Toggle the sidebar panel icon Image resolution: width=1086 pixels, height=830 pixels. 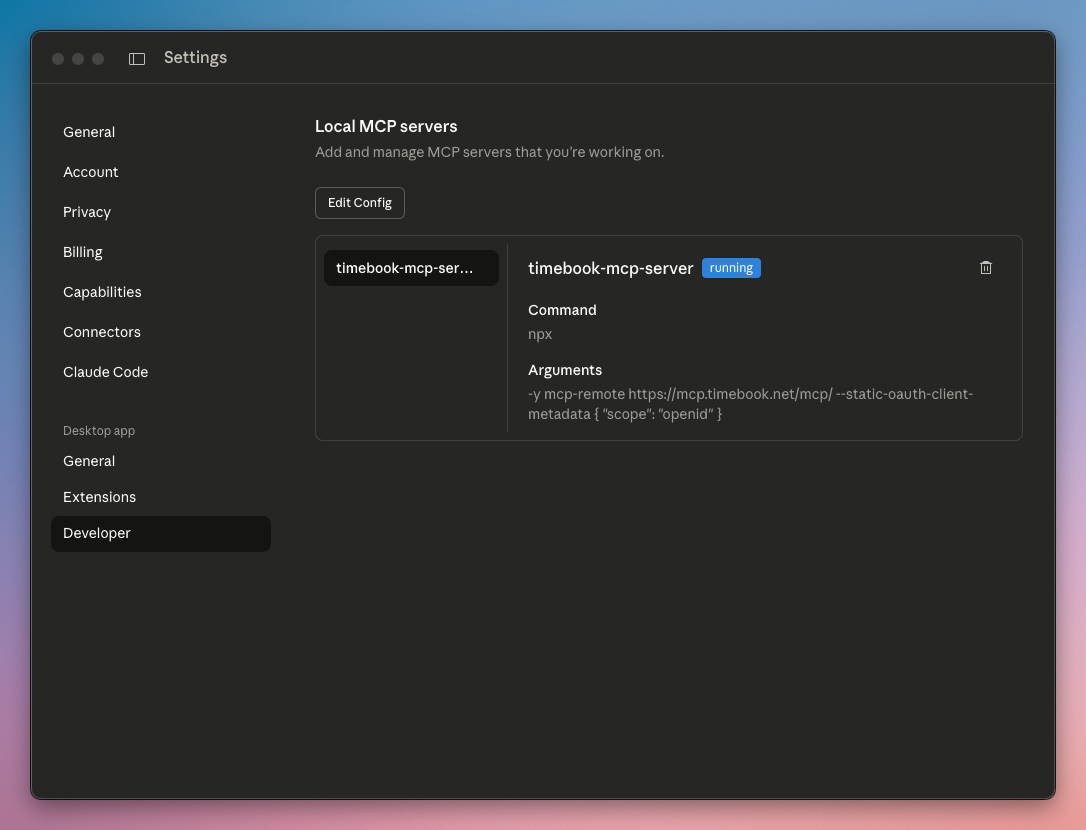137,59
